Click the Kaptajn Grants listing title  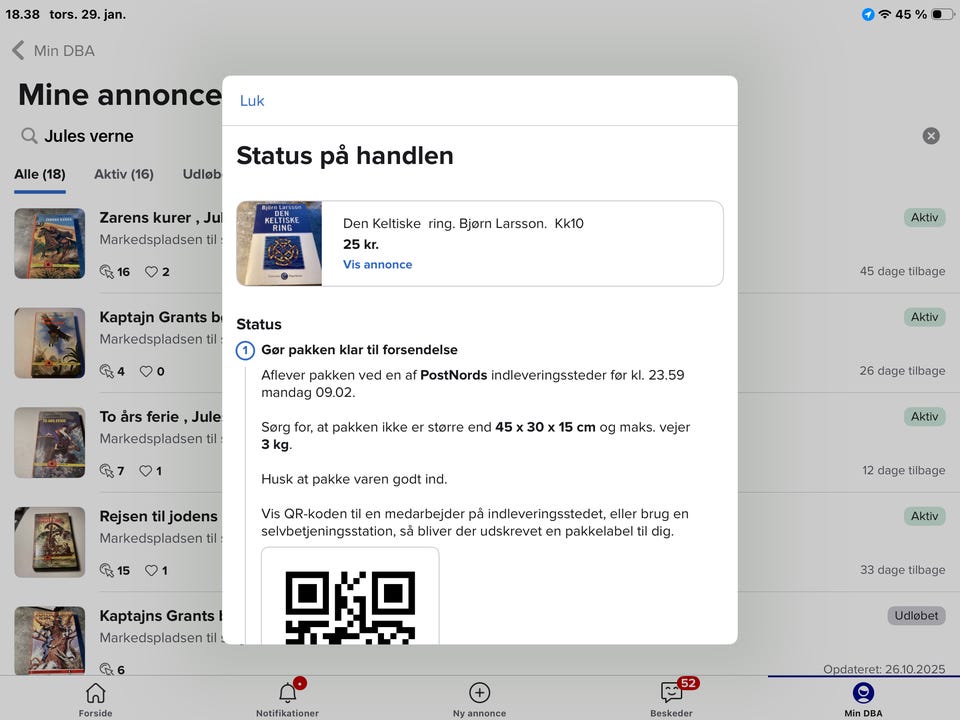pyautogui.click(x=160, y=317)
